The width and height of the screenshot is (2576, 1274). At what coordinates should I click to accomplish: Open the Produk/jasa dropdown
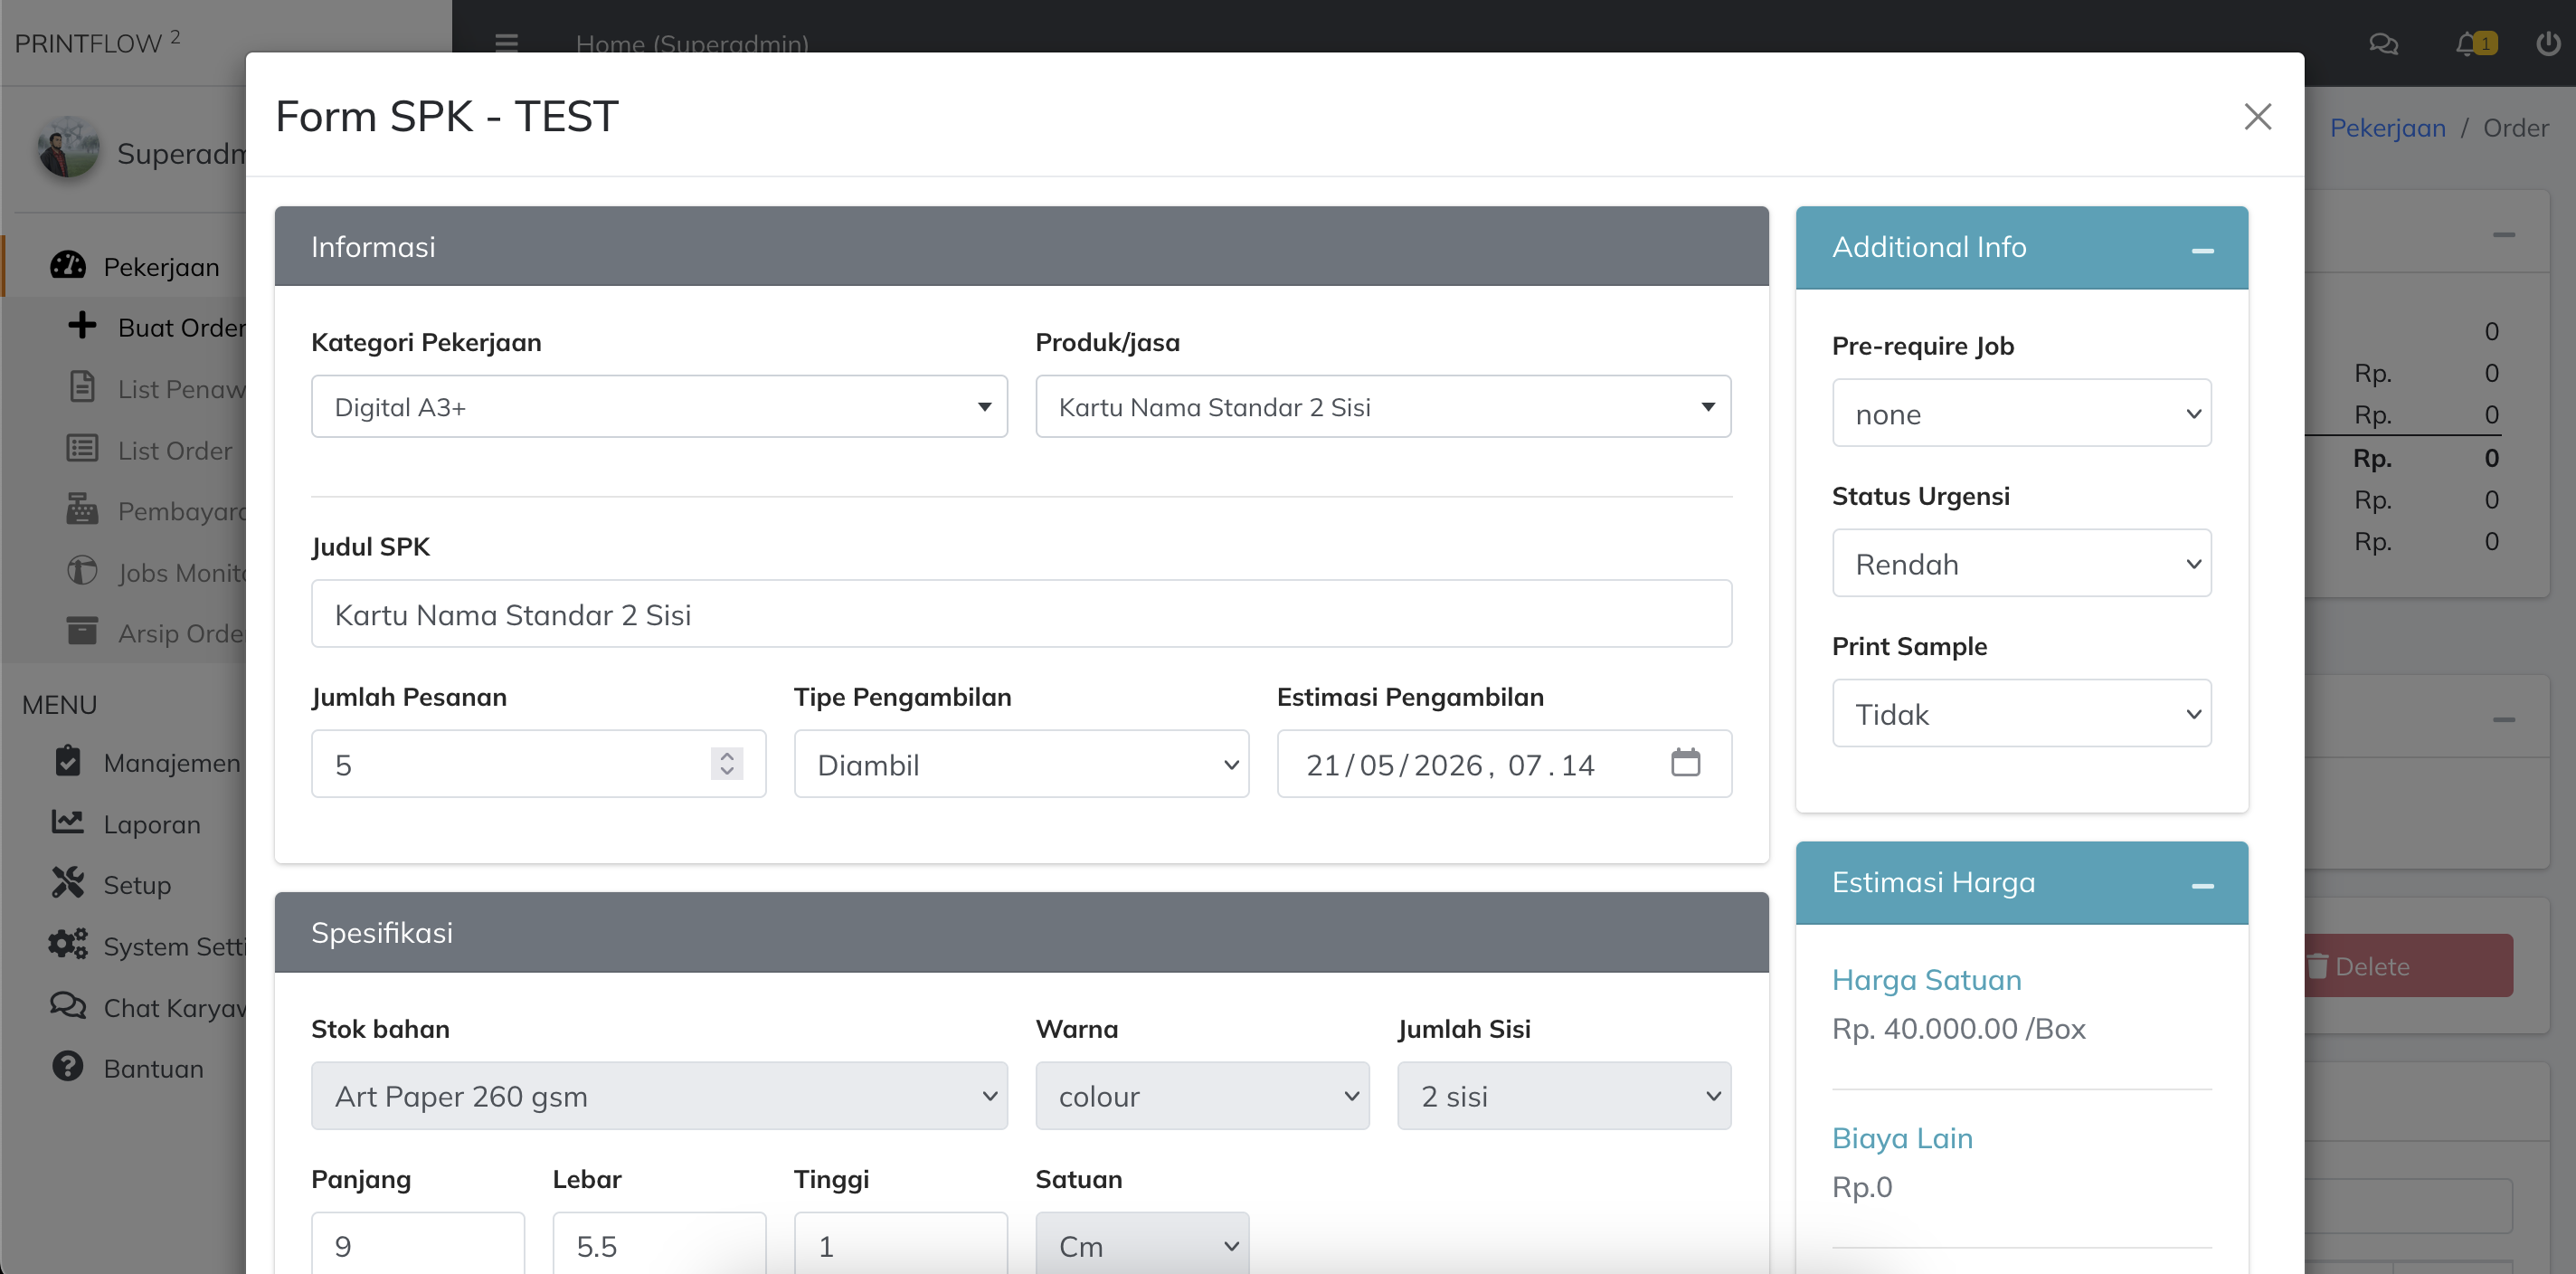[x=1383, y=406]
